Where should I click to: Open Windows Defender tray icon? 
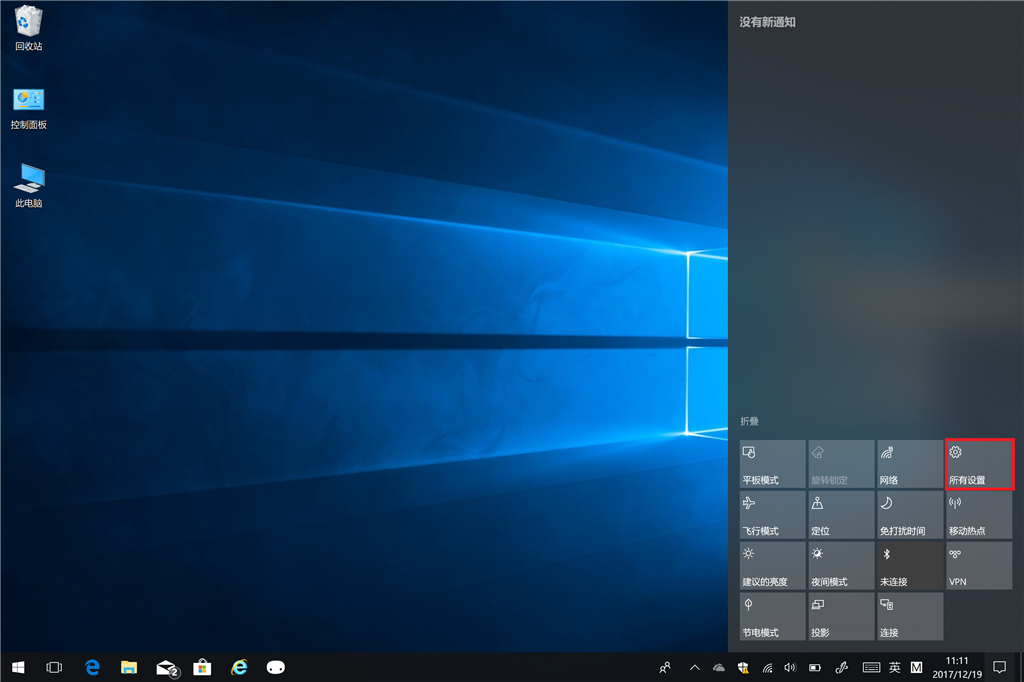coord(743,667)
